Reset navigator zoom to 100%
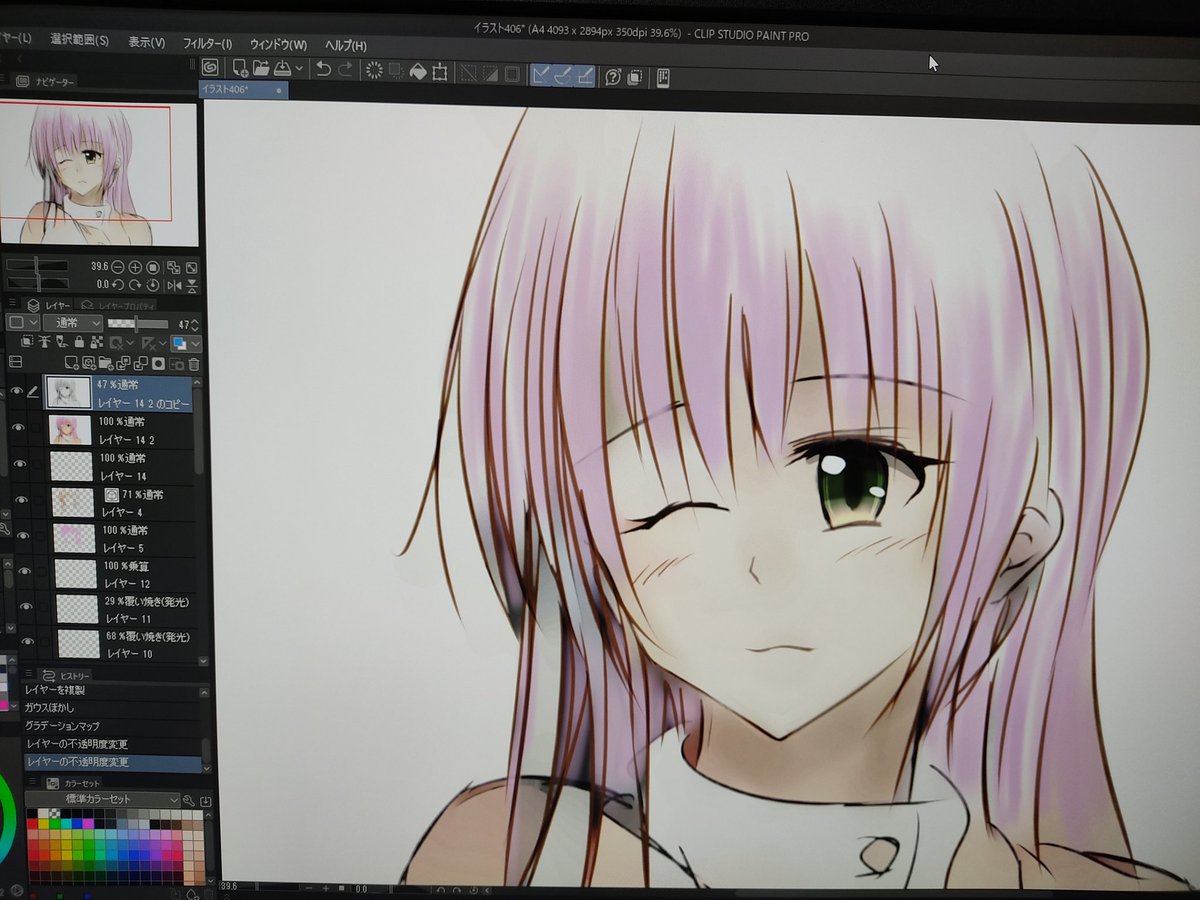The image size is (1200, 900). coord(153,267)
